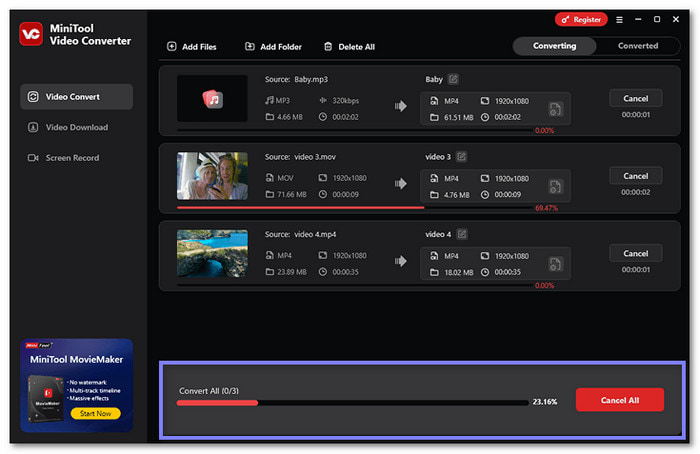Viewport: 700px width, 454px height.
Task: Click the MiniTool Video Converter logo icon
Action: [x=31, y=34]
